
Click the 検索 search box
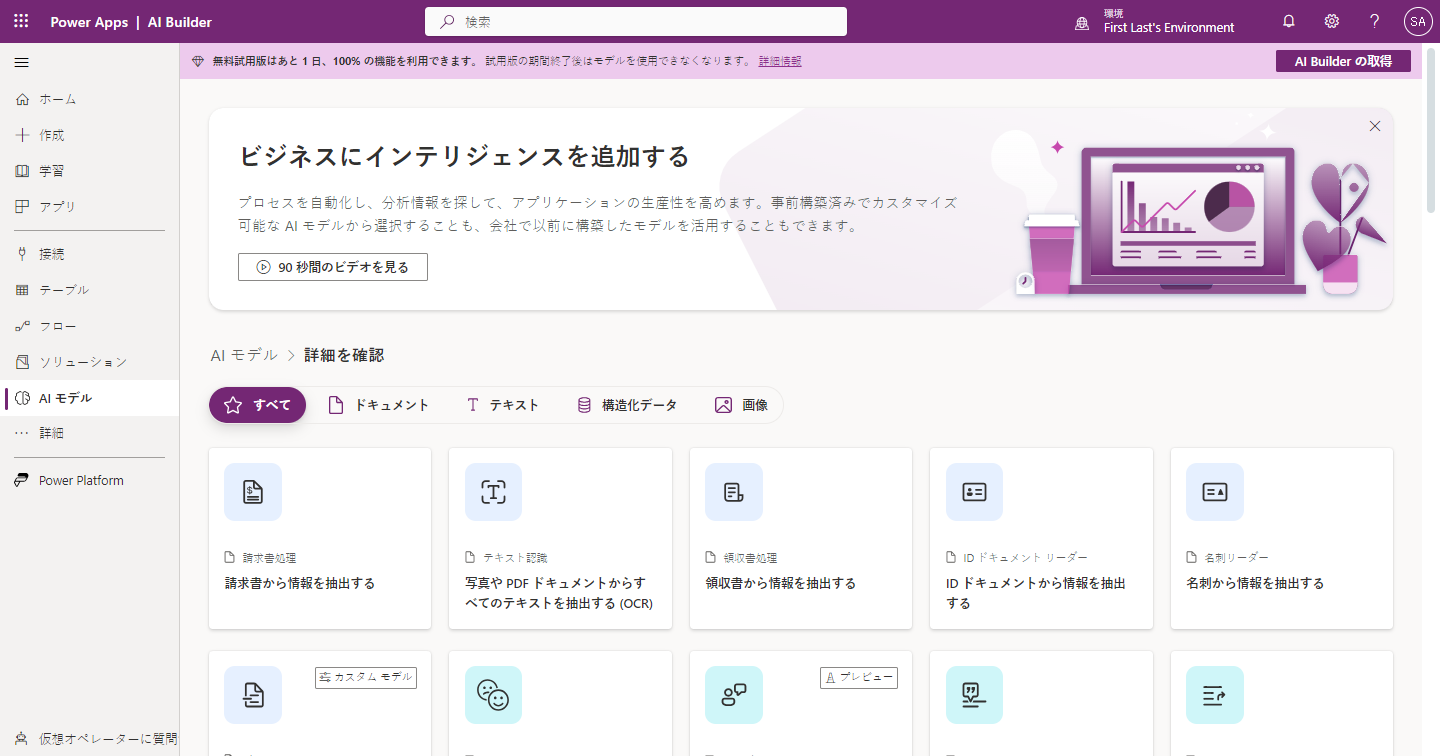[x=636, y=21]
